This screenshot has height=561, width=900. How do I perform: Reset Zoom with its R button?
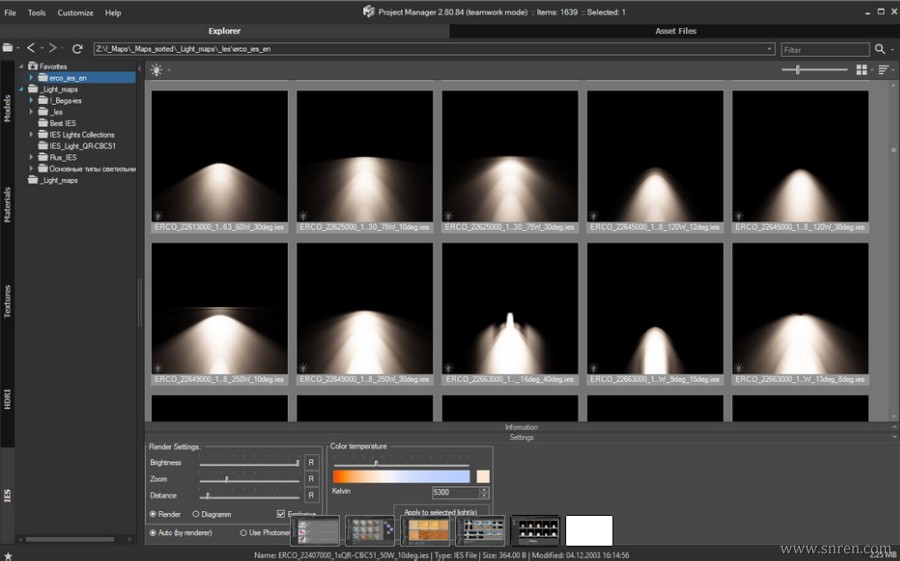tap(311, 479)
